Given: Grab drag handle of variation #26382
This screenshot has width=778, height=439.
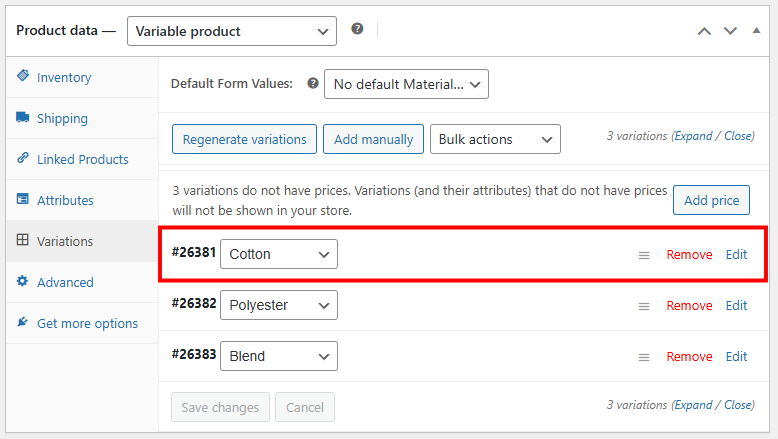Looking at the screenshot, I should pos(644,307).
